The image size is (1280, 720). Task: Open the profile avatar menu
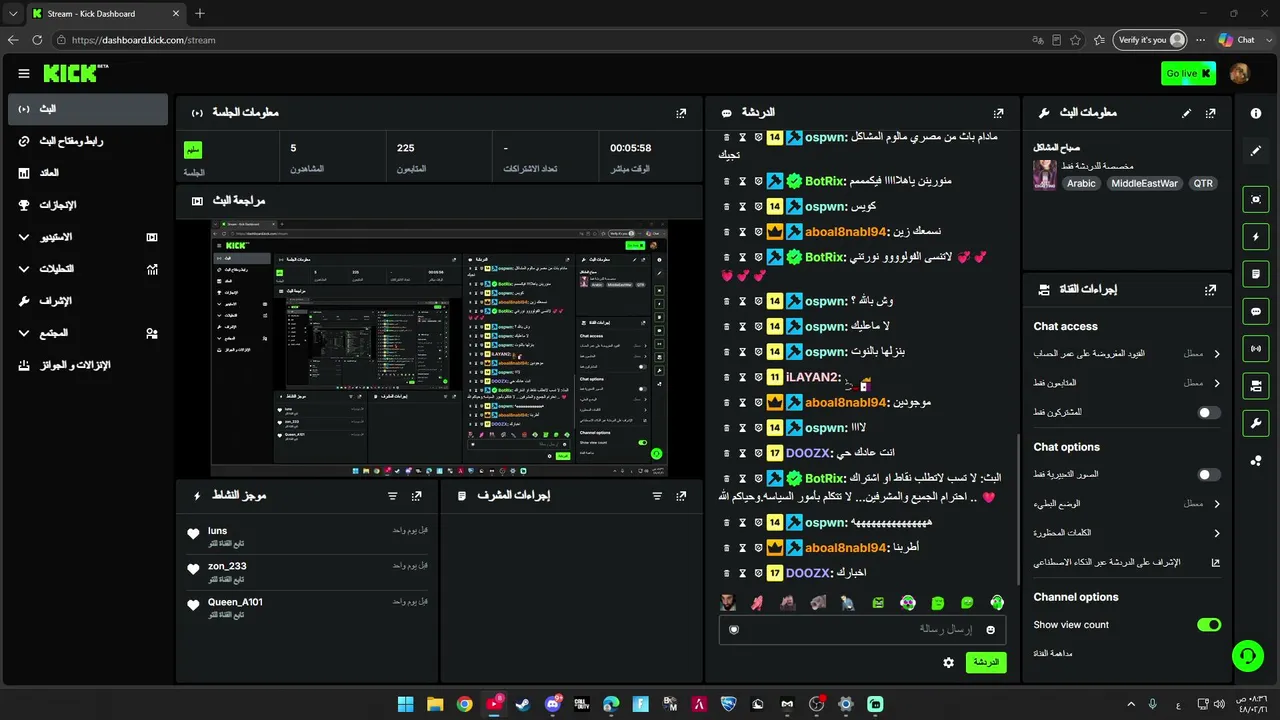(1239, 73)
